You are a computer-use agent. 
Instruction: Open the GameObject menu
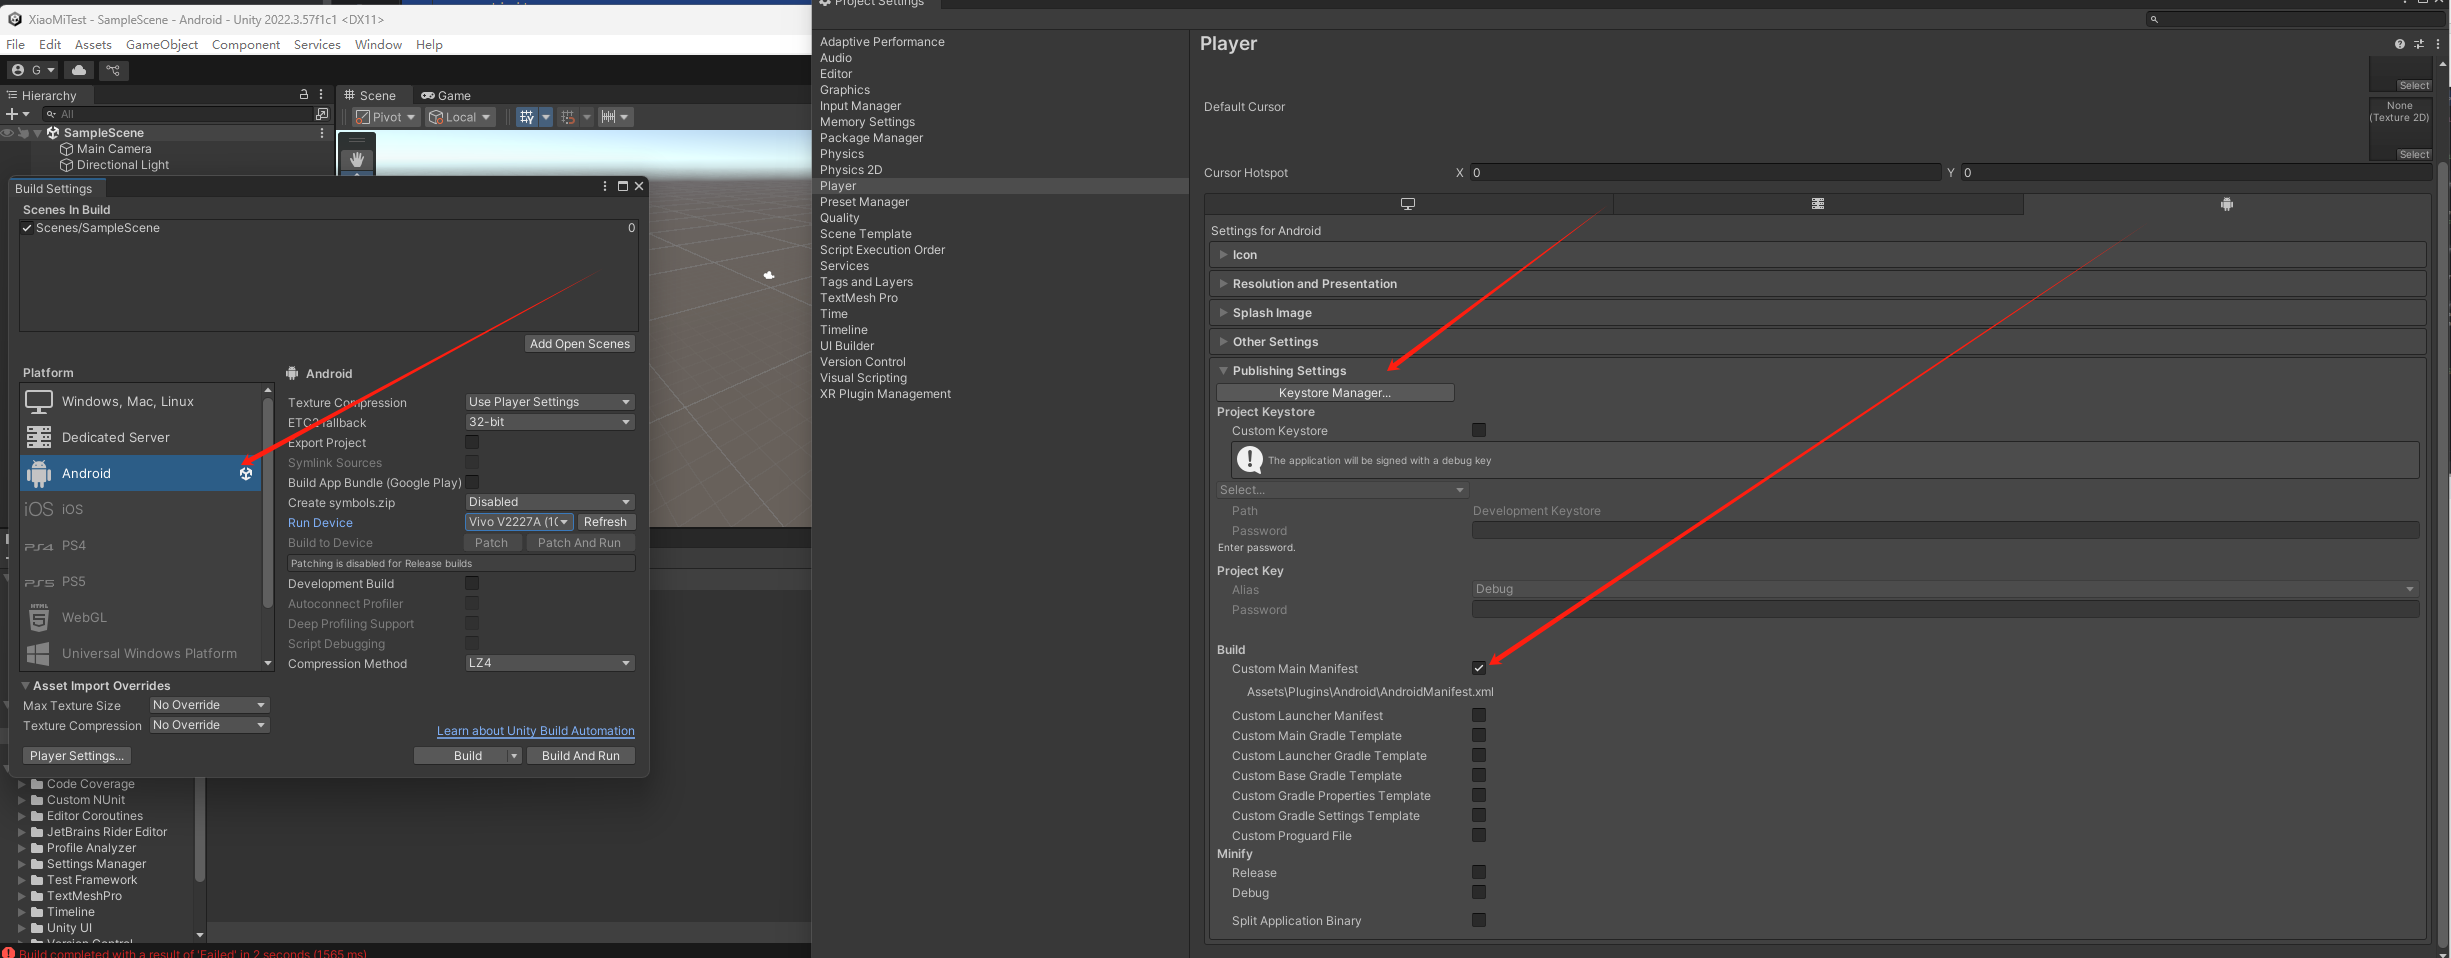click(x=162, y=45)
